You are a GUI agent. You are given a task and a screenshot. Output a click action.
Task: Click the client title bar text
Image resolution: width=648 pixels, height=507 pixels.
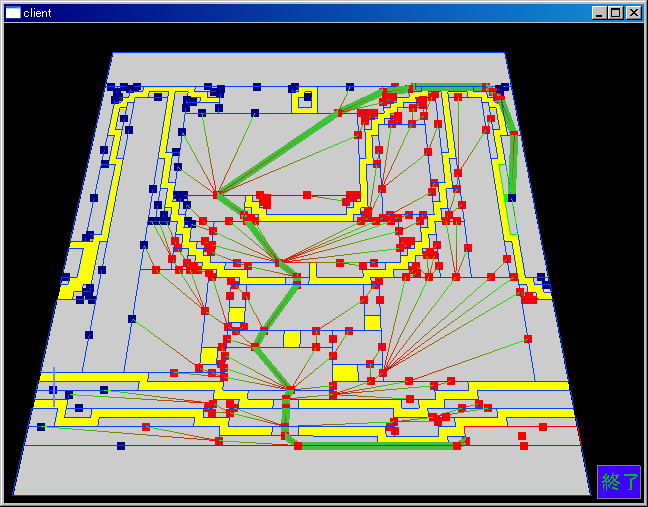pyautogui.click(x=37, y=13)
